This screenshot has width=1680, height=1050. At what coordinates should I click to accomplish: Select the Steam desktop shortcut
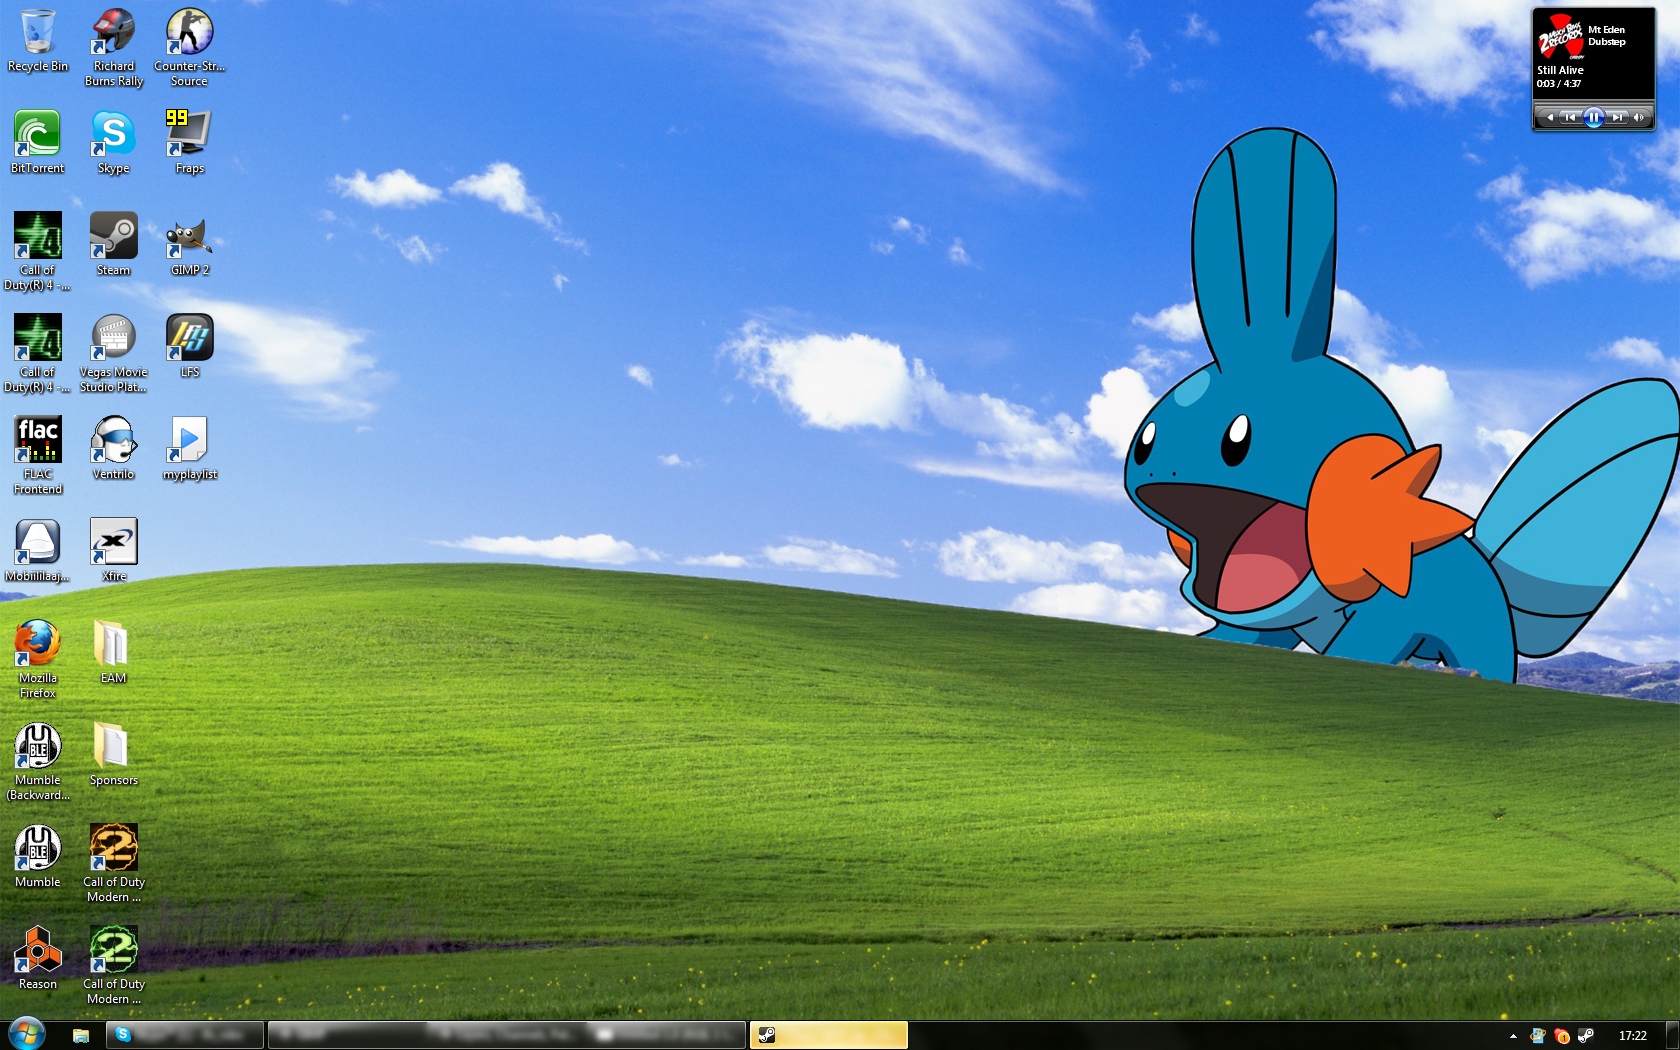click(x=114, y=244)
